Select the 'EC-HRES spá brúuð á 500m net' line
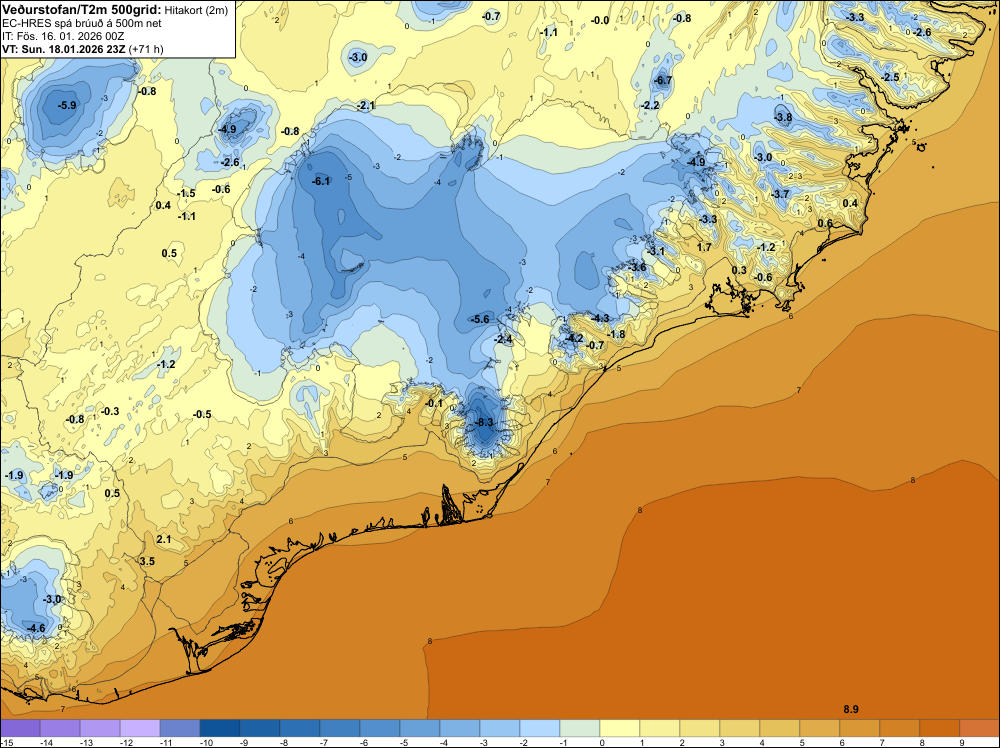The height and width of the screenshot is (748, 1000). 82,23
